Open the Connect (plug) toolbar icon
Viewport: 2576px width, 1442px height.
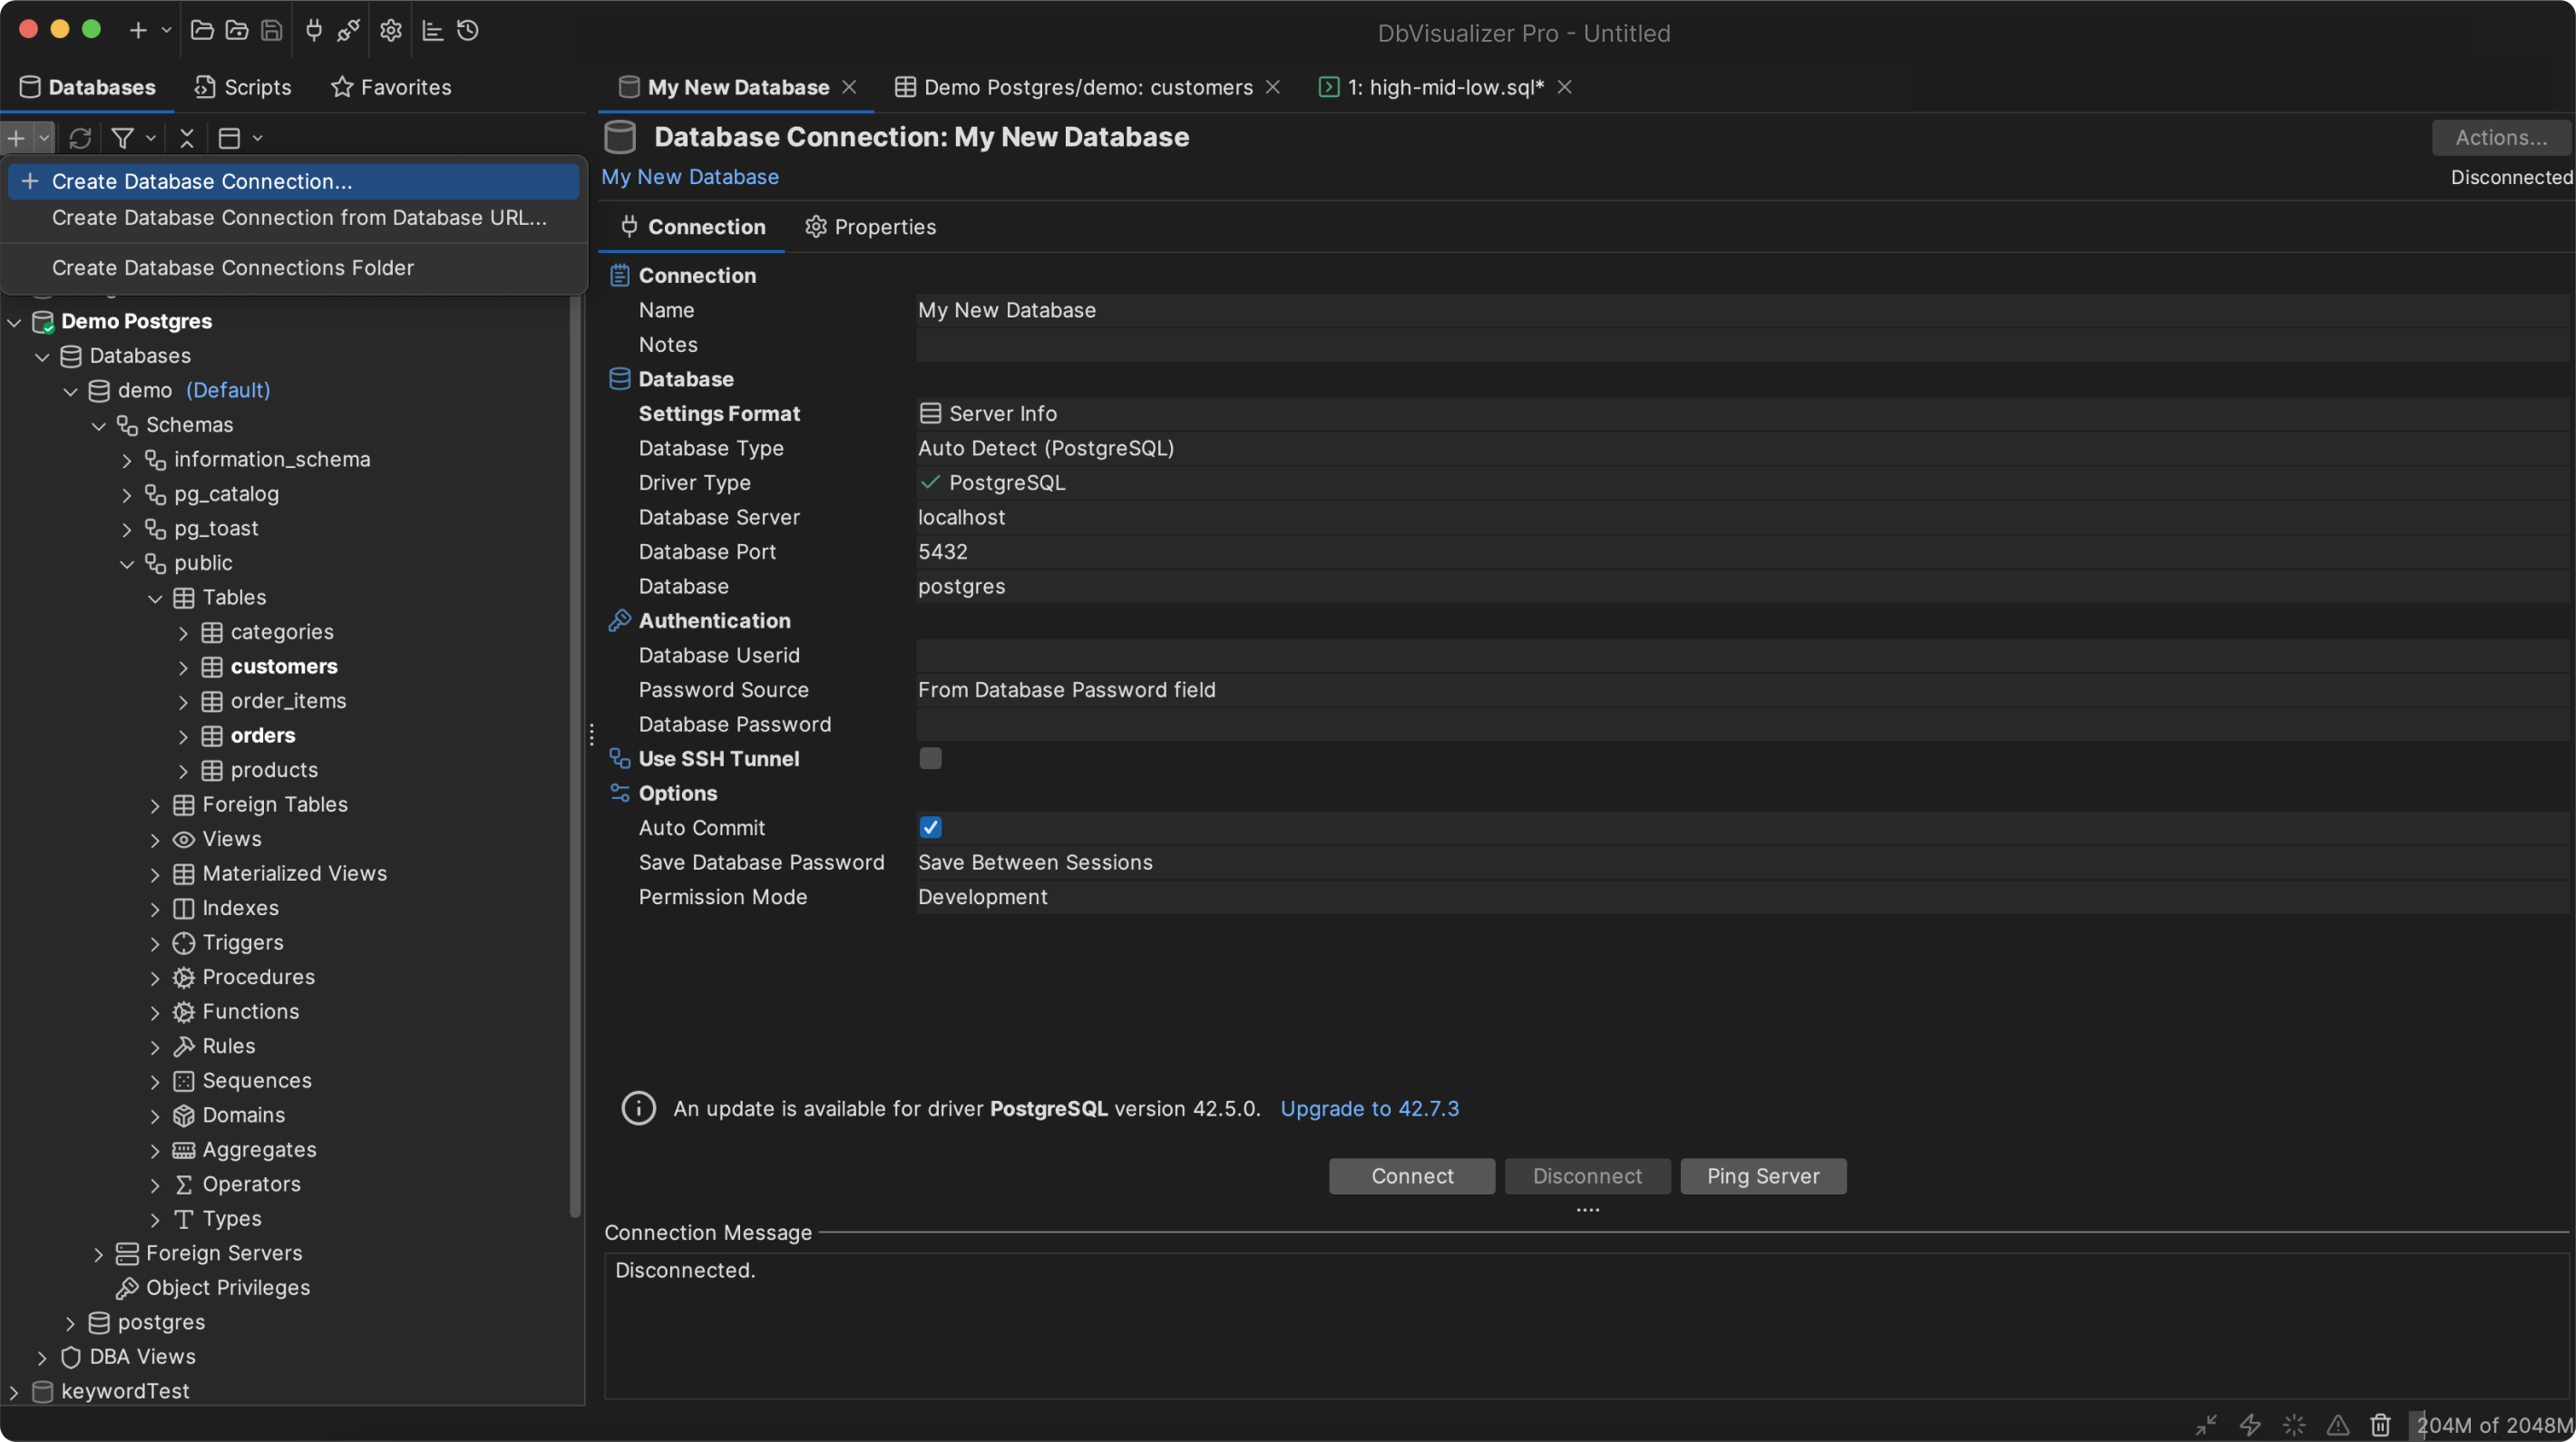[x=313, y=30]
